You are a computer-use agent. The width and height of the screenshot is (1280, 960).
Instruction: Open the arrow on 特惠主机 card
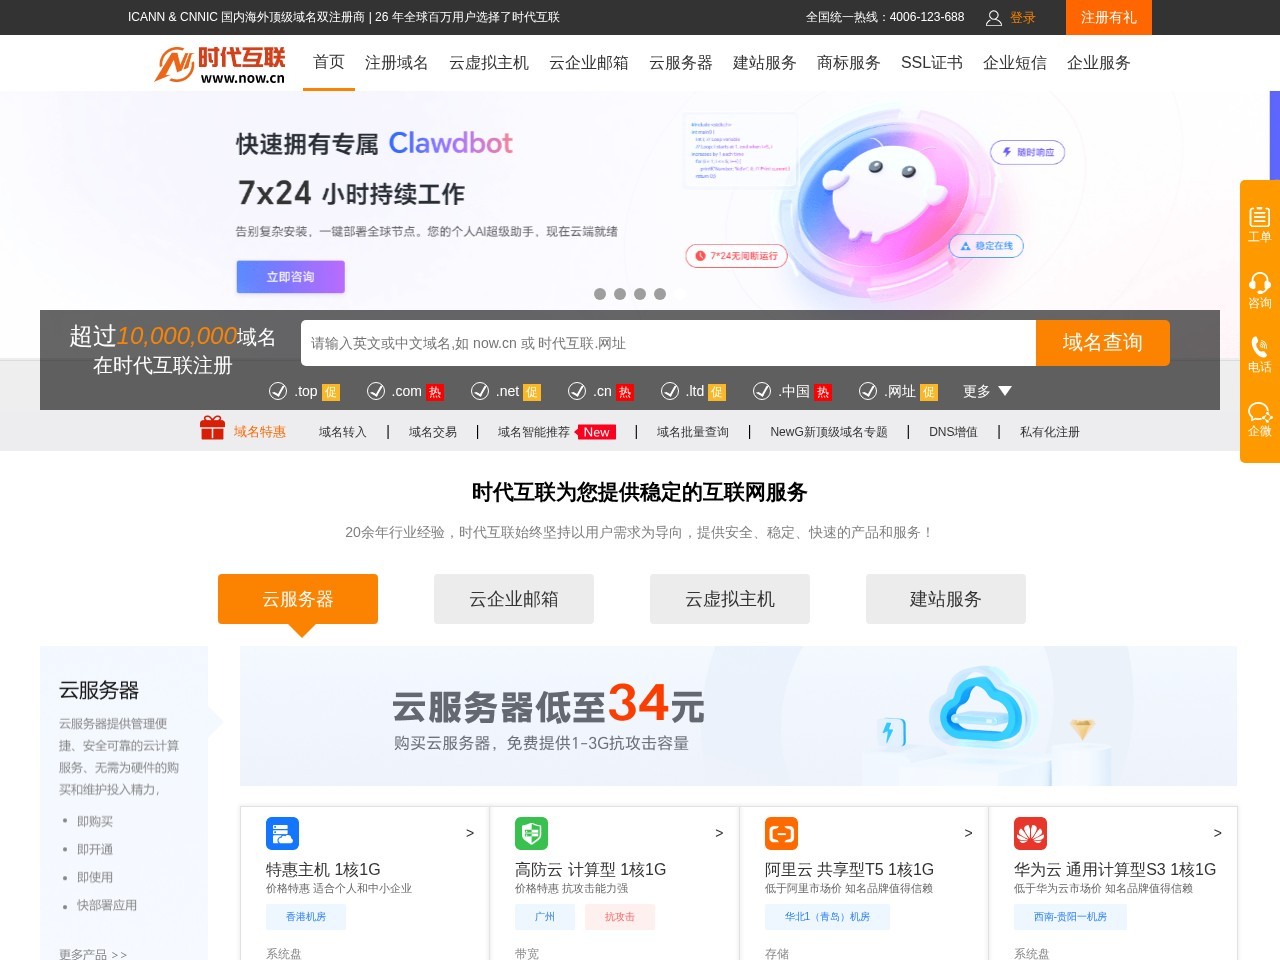469,832
